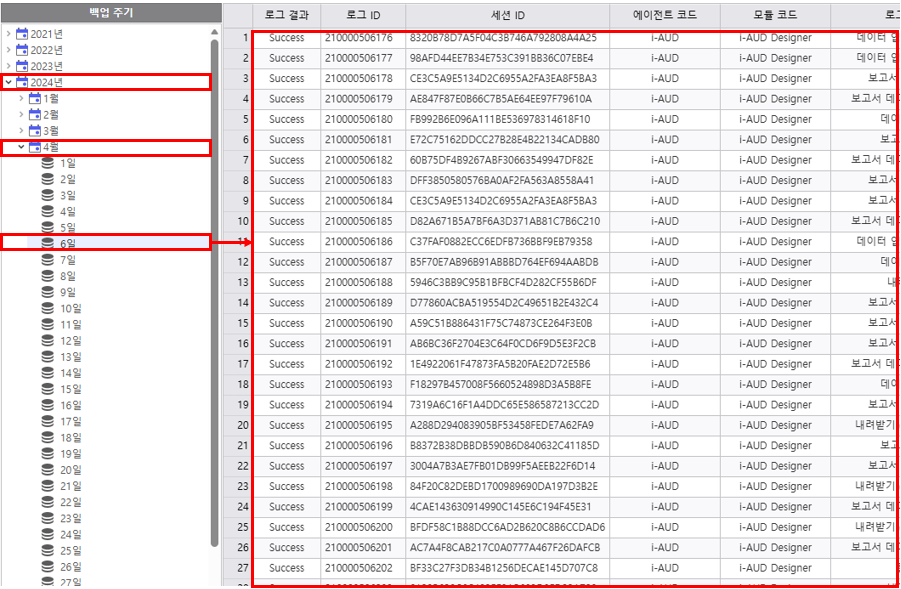Click the 2월 calendar icon
The width and height of the screenshot is (901, 589).
coord(35,114)
